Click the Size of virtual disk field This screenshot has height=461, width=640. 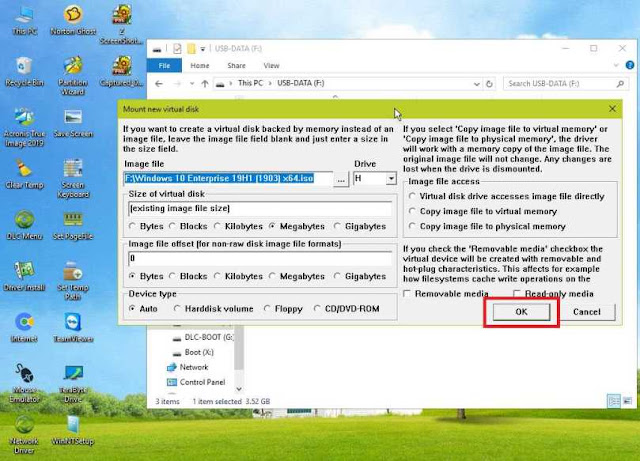coord(260,209)
